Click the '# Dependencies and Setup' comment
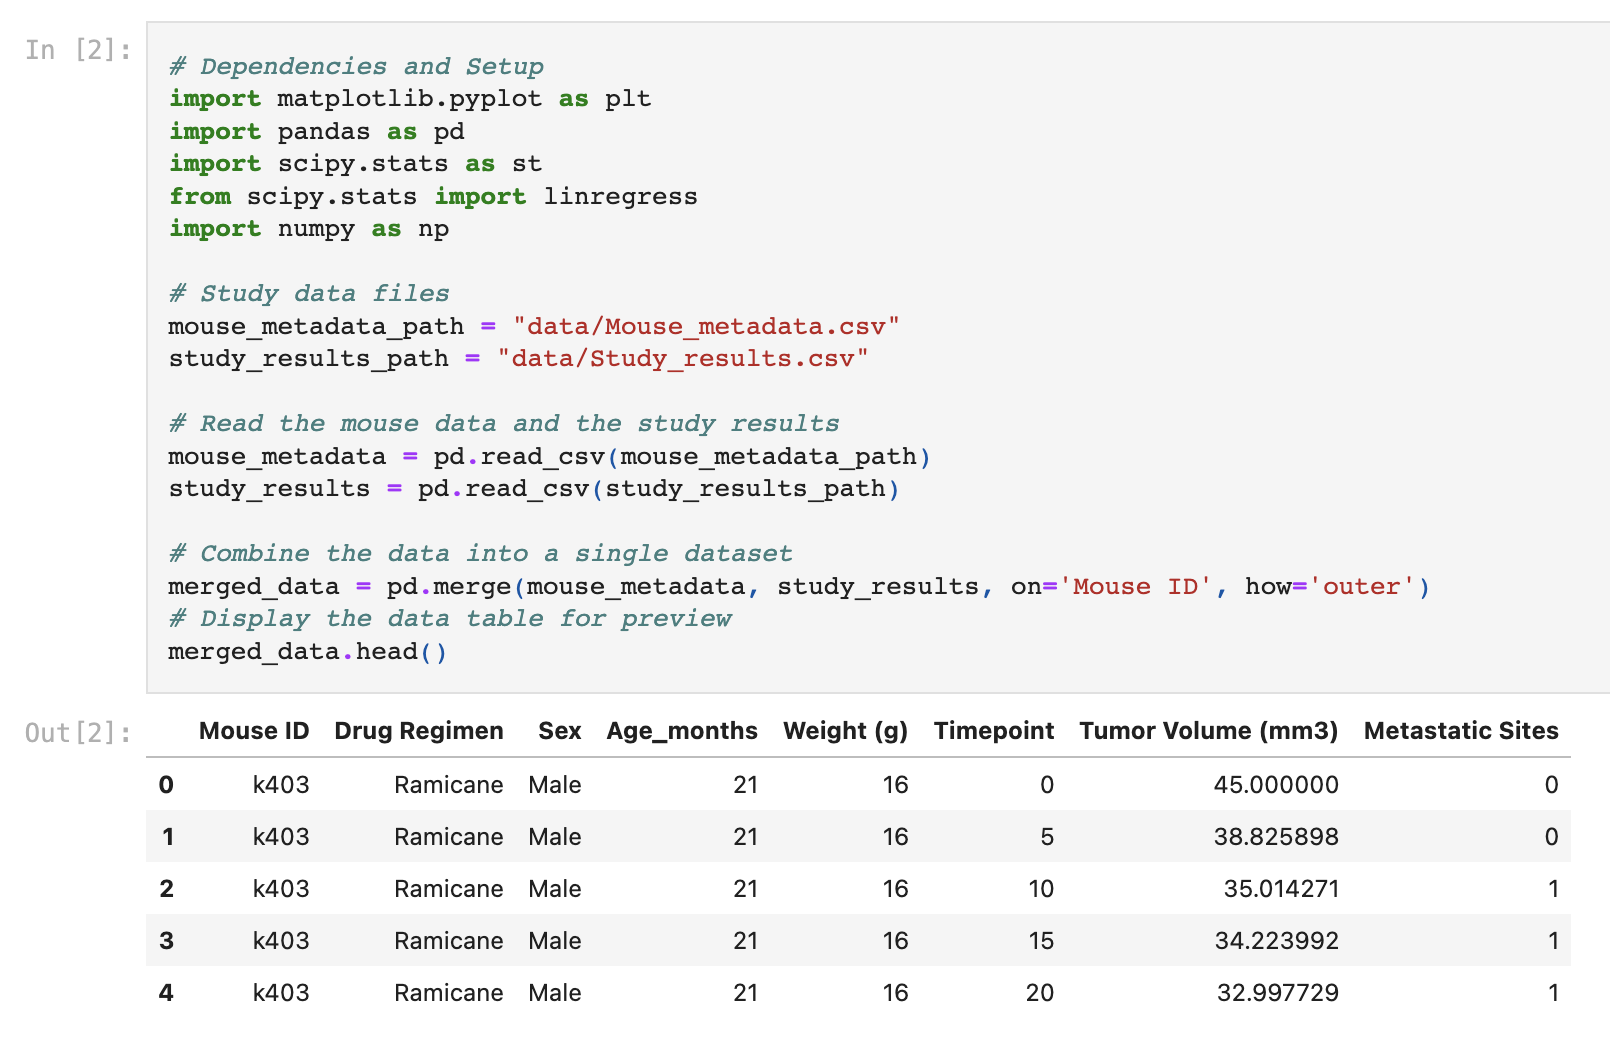Viewport: 1610px width, 1040px height. pyautogui.click(x=357, y=67)
